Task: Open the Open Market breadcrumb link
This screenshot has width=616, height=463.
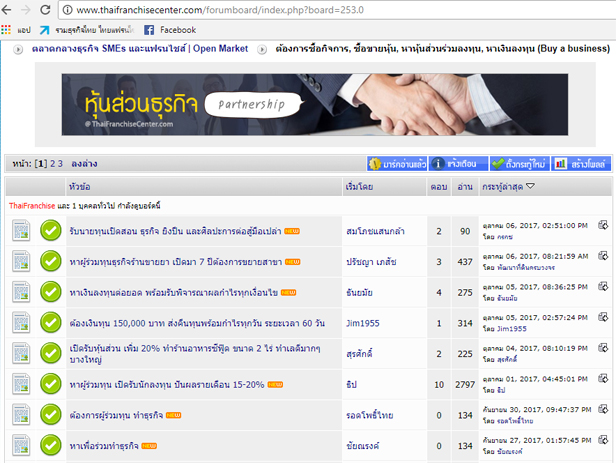Action: (140, 49)
